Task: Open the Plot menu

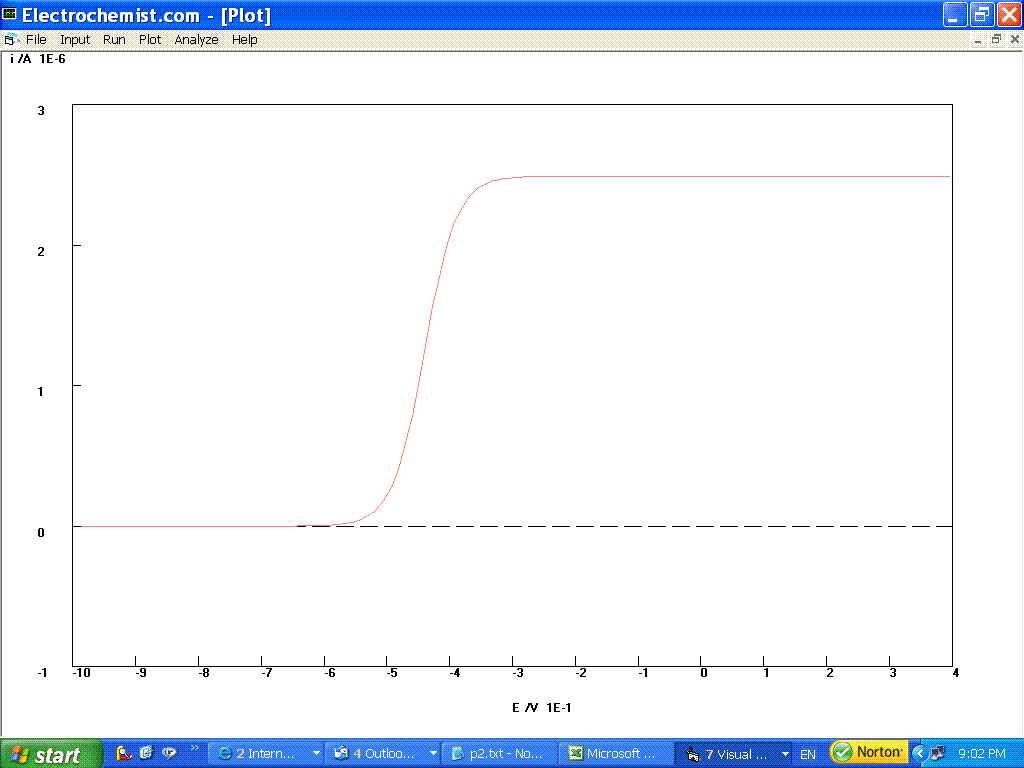Action: tap(150, 40)
